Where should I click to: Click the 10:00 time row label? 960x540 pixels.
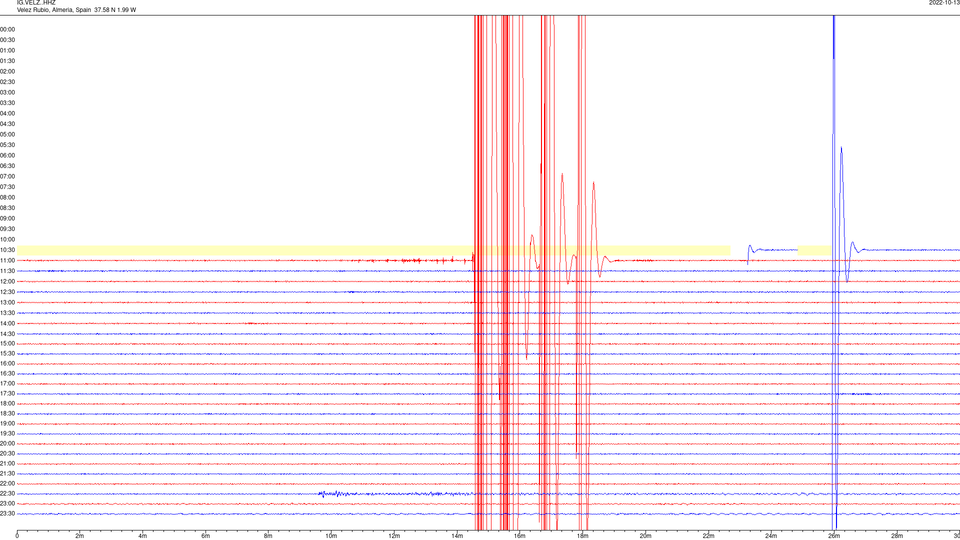coord(7,239)
